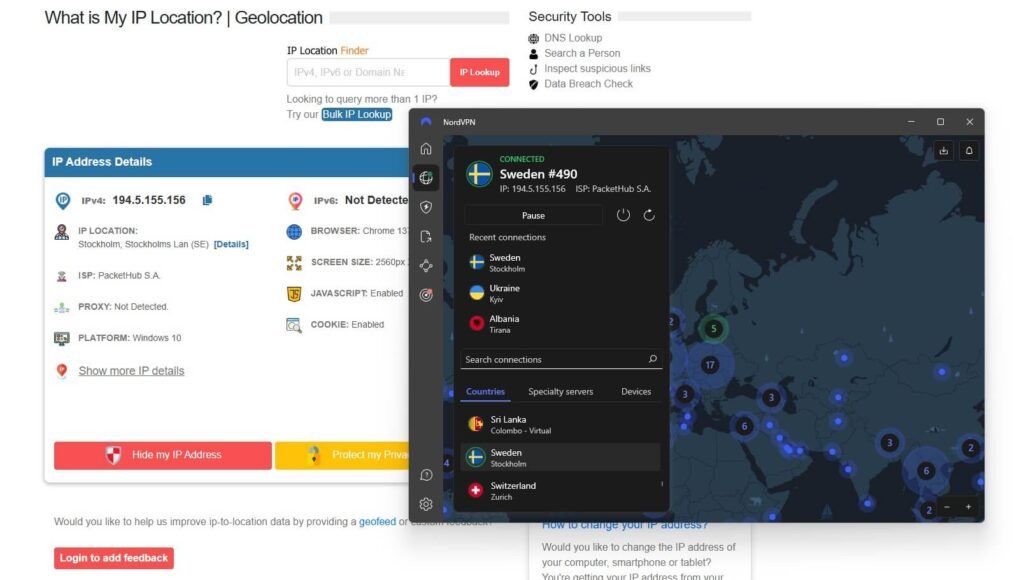Close the NordVPN window

point(970,121)
